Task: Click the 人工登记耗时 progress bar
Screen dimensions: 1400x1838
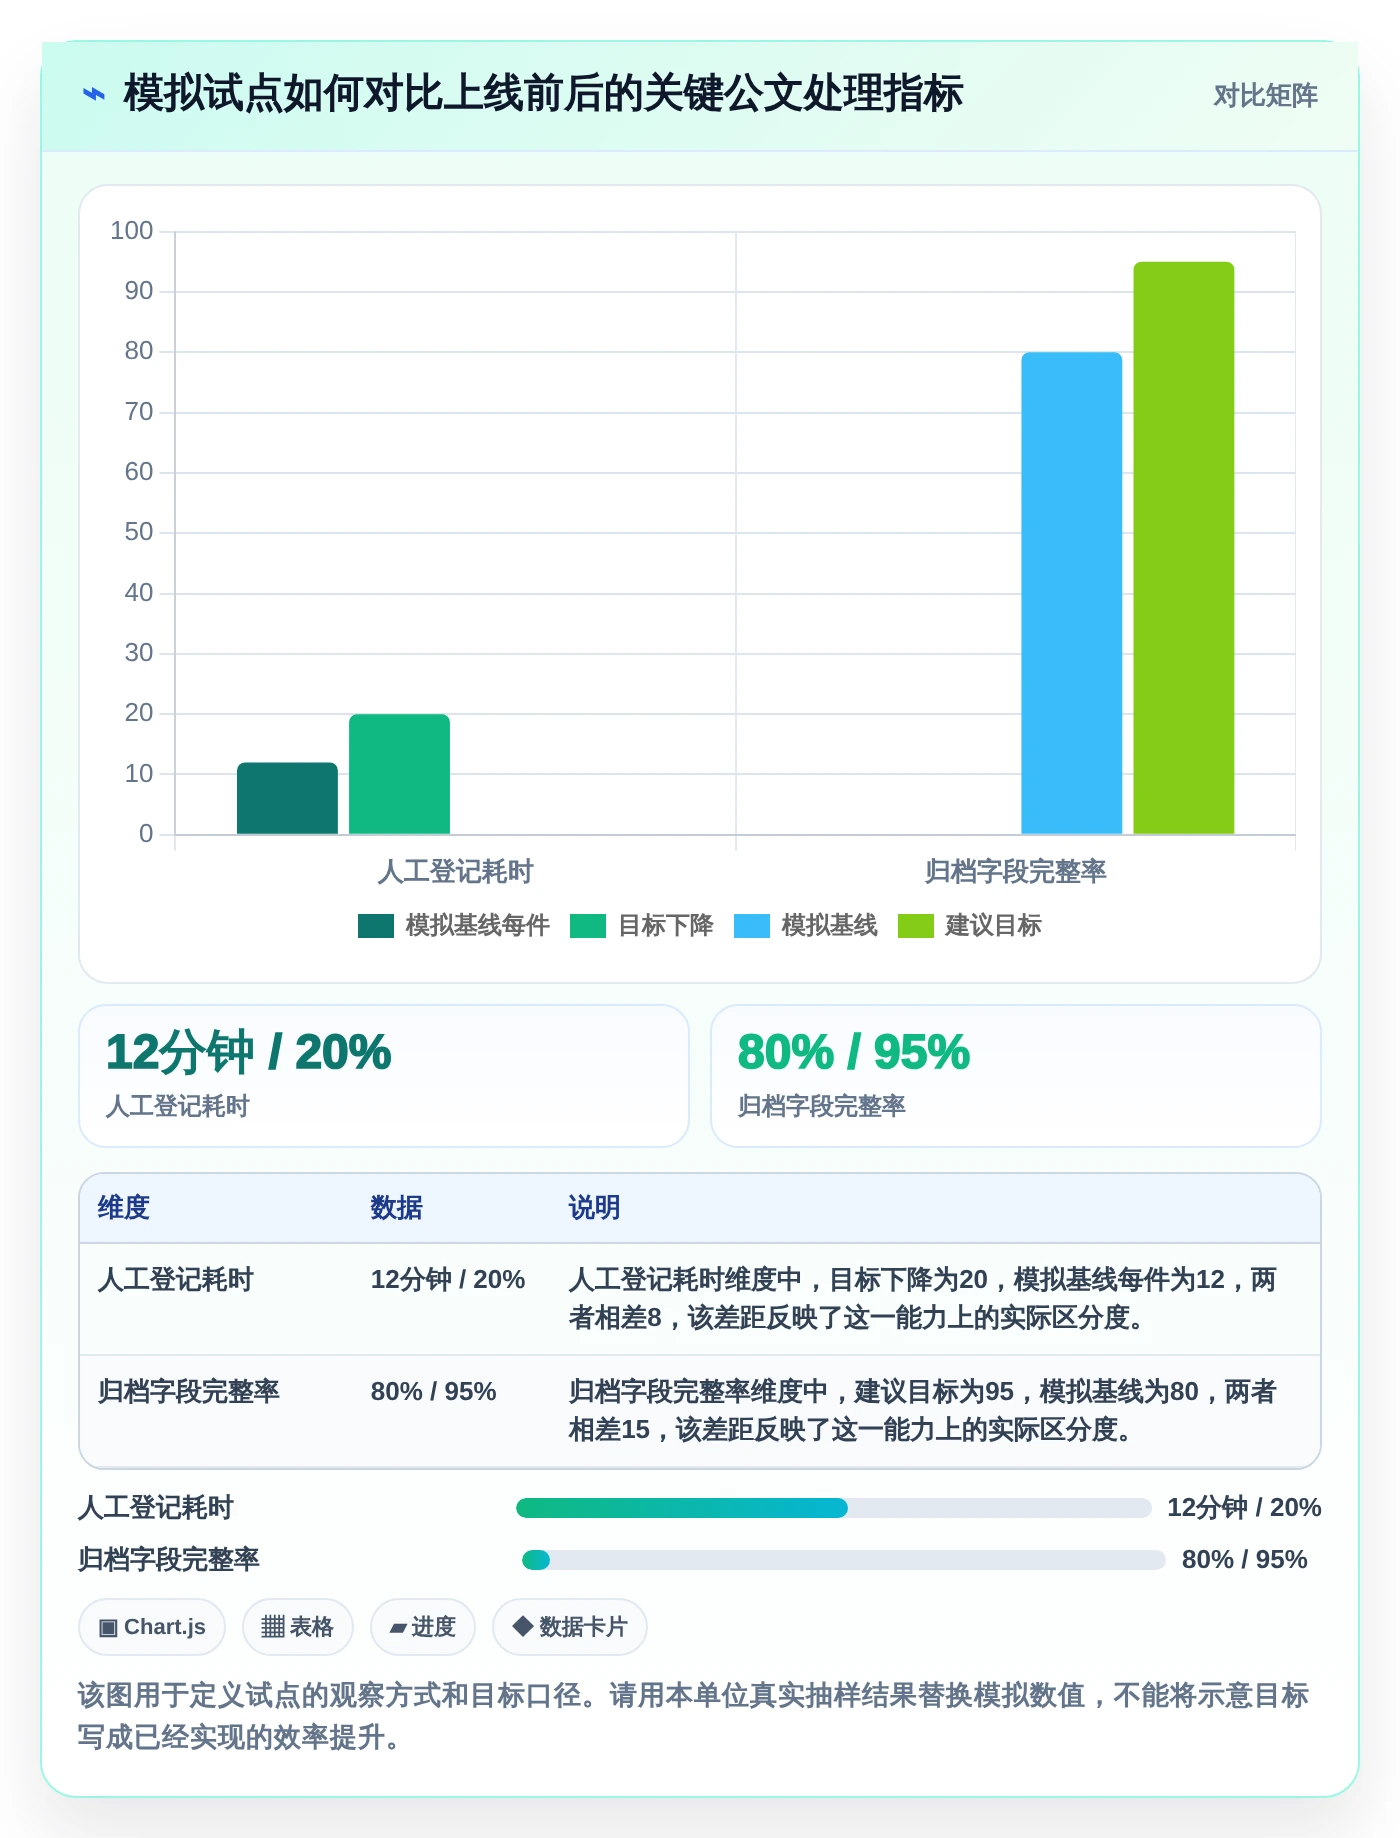Action: pyautogui.click(x=834, y=1508)
